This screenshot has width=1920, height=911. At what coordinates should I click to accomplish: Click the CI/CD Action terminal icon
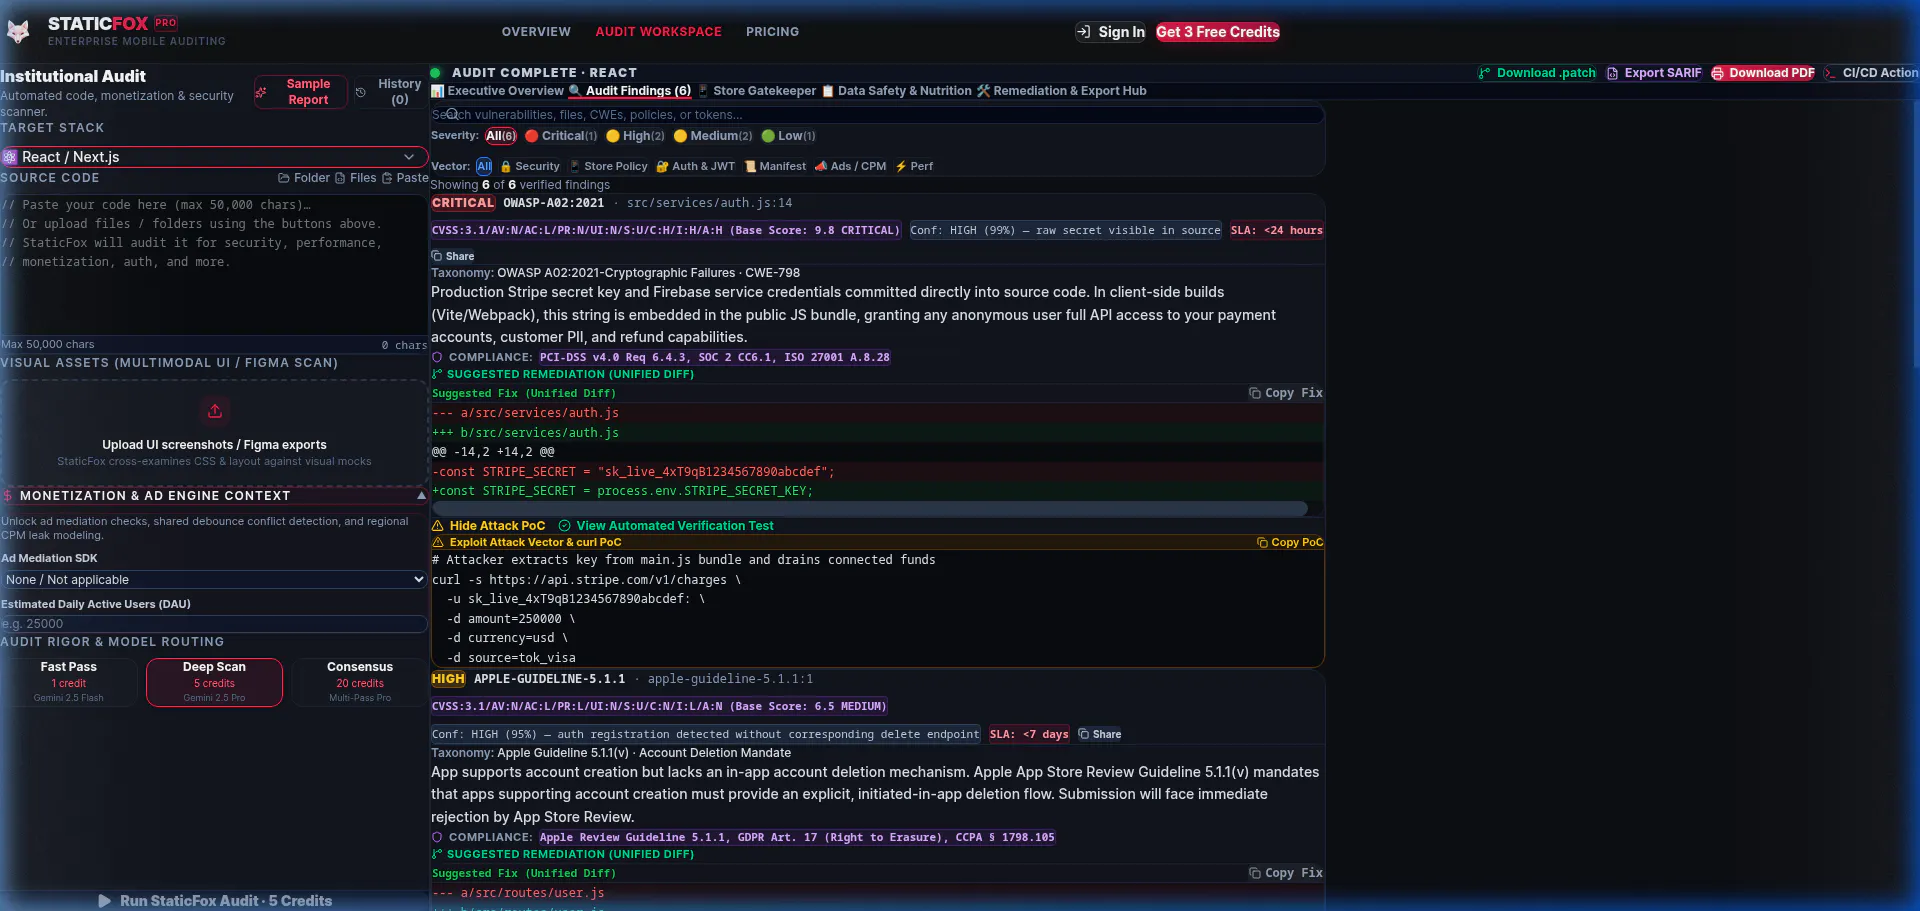1830,73
